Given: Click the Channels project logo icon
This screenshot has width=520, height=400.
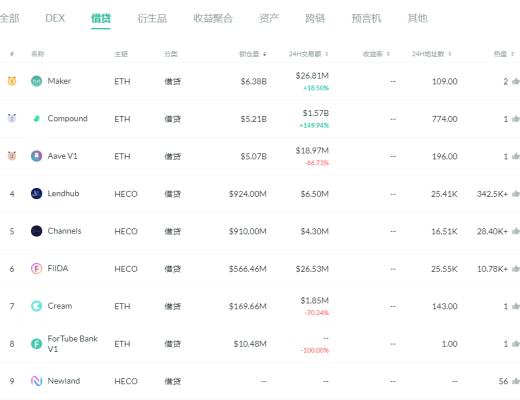Looking at the screenshot, I should [x=36, y=231].
